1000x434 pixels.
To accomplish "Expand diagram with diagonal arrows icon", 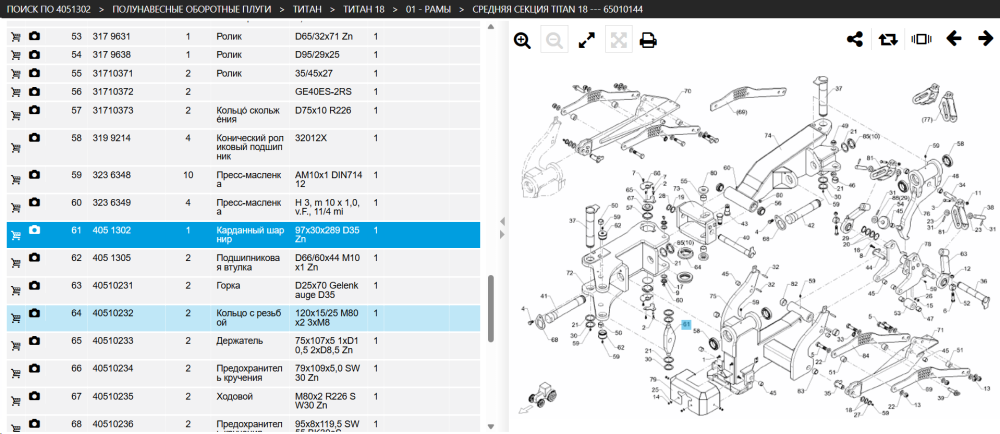I will tap(586, 41).
